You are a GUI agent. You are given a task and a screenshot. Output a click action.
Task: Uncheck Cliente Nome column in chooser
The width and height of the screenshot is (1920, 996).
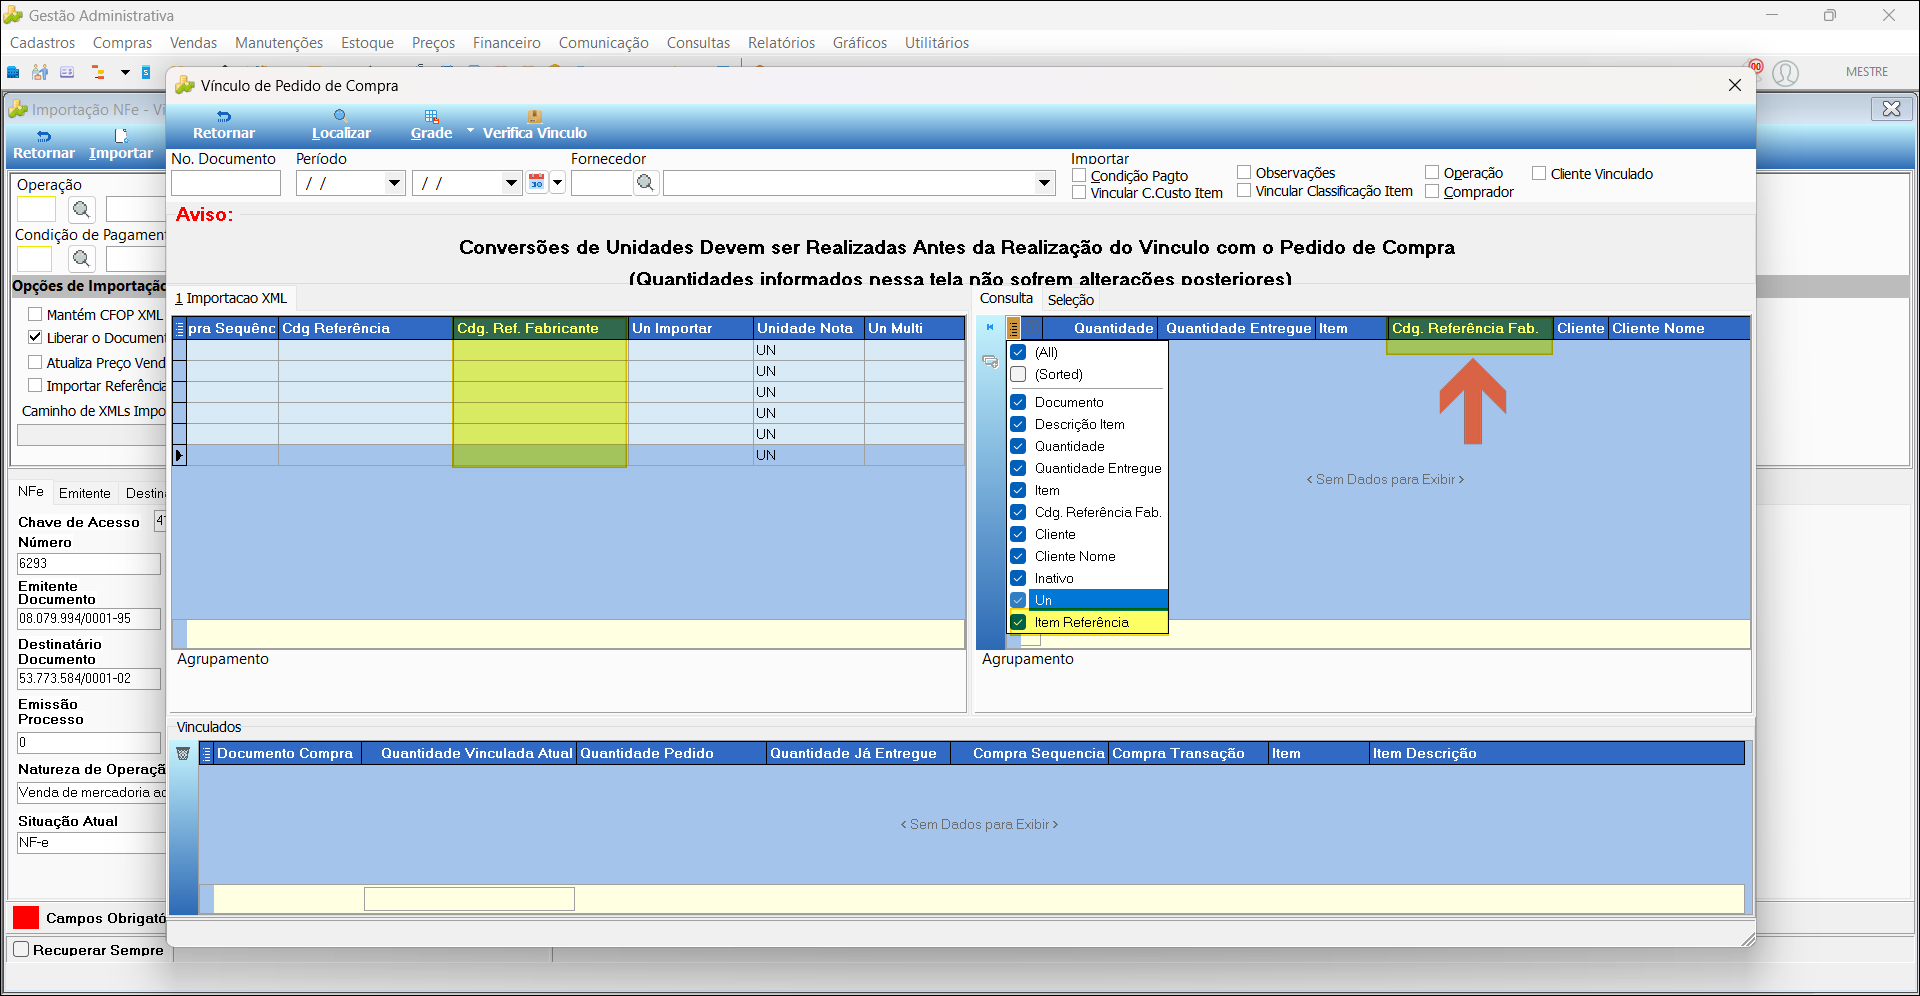click(1018, 556)
